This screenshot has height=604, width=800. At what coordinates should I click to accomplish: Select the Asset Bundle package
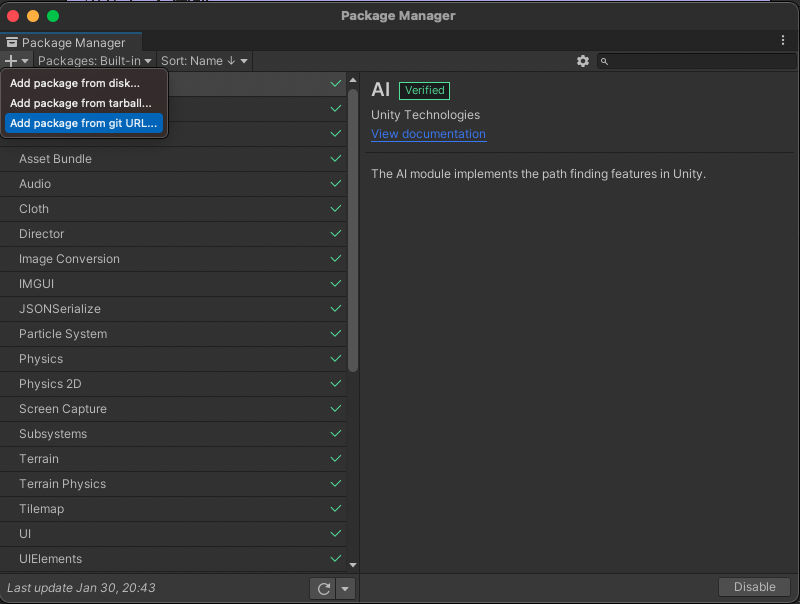click(173, 159)
